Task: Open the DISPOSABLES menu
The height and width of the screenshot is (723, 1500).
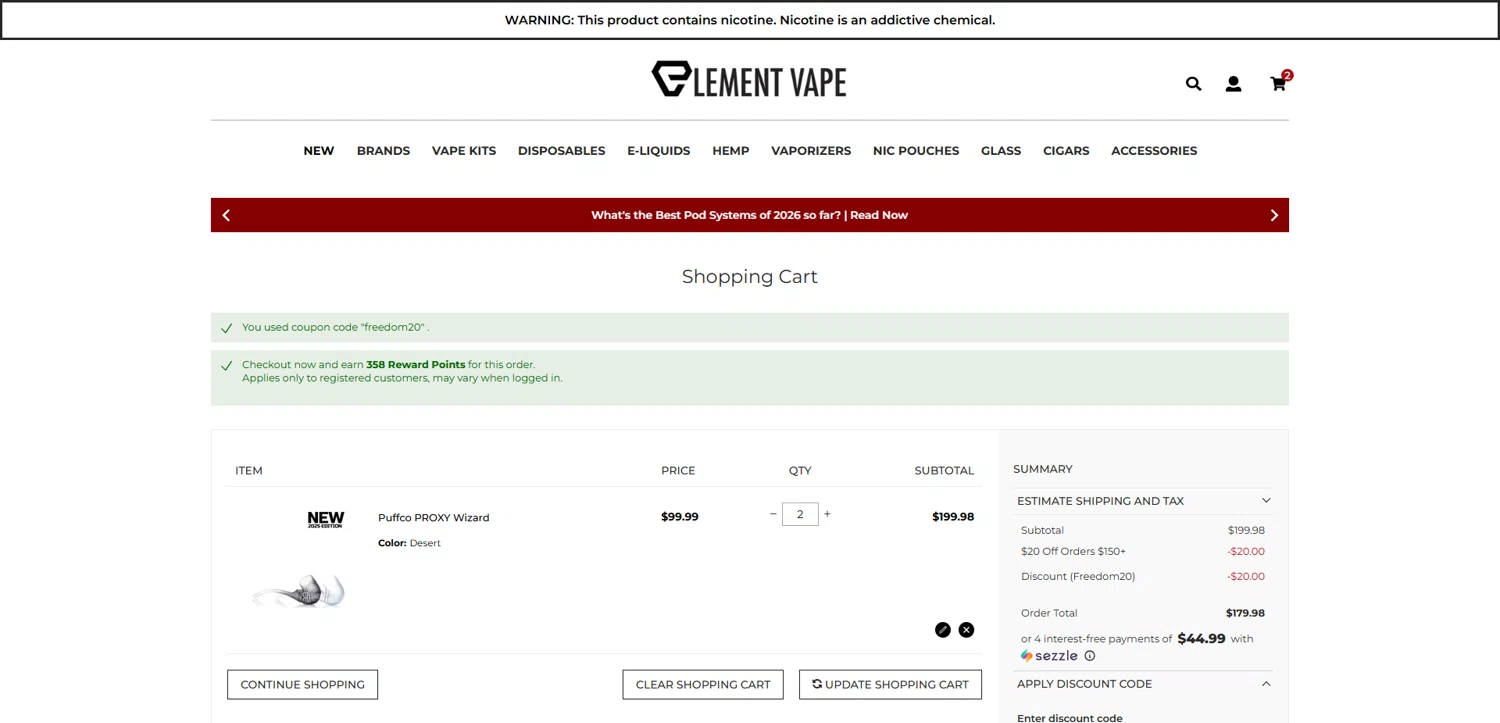Action: tap(561, 151)
